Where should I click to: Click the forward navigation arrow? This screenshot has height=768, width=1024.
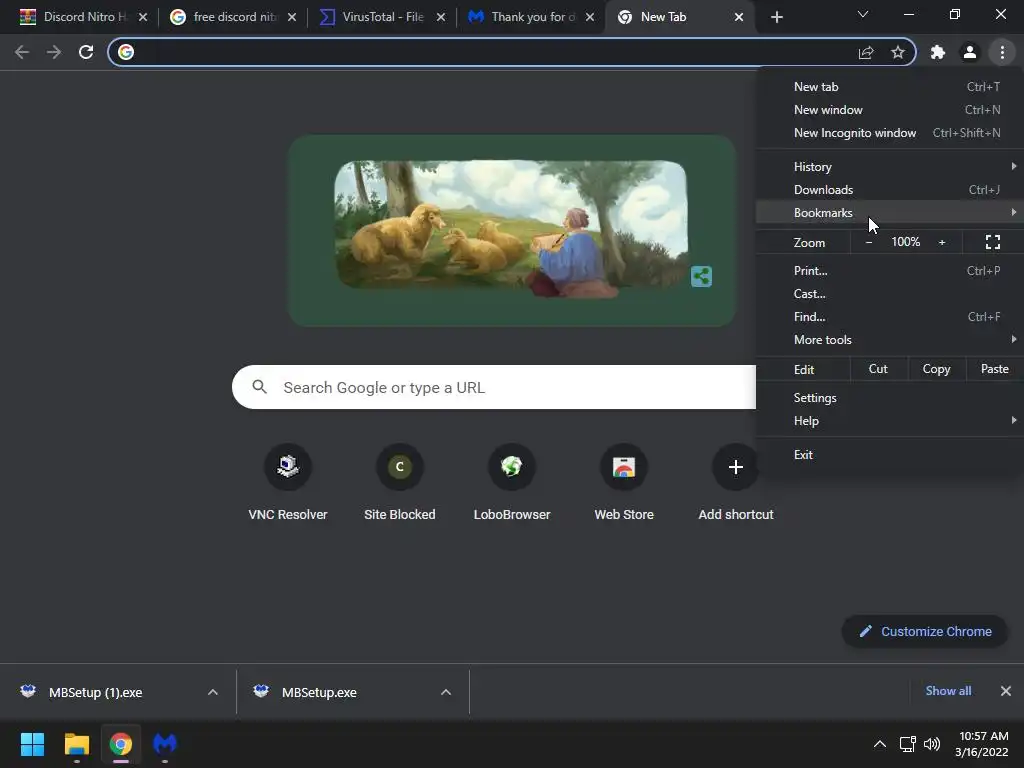coord(54,52)
